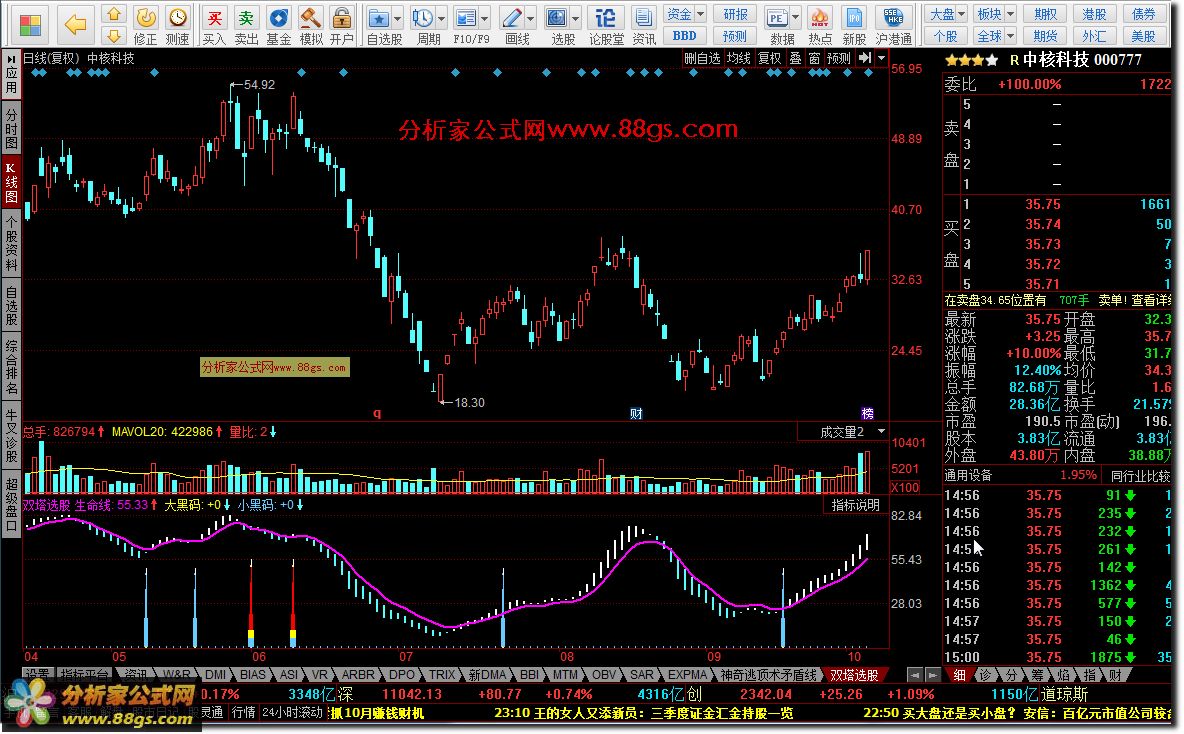Open the 修正 data correction tool
This screenshot has height=734, width=1184.
point(146,25)
